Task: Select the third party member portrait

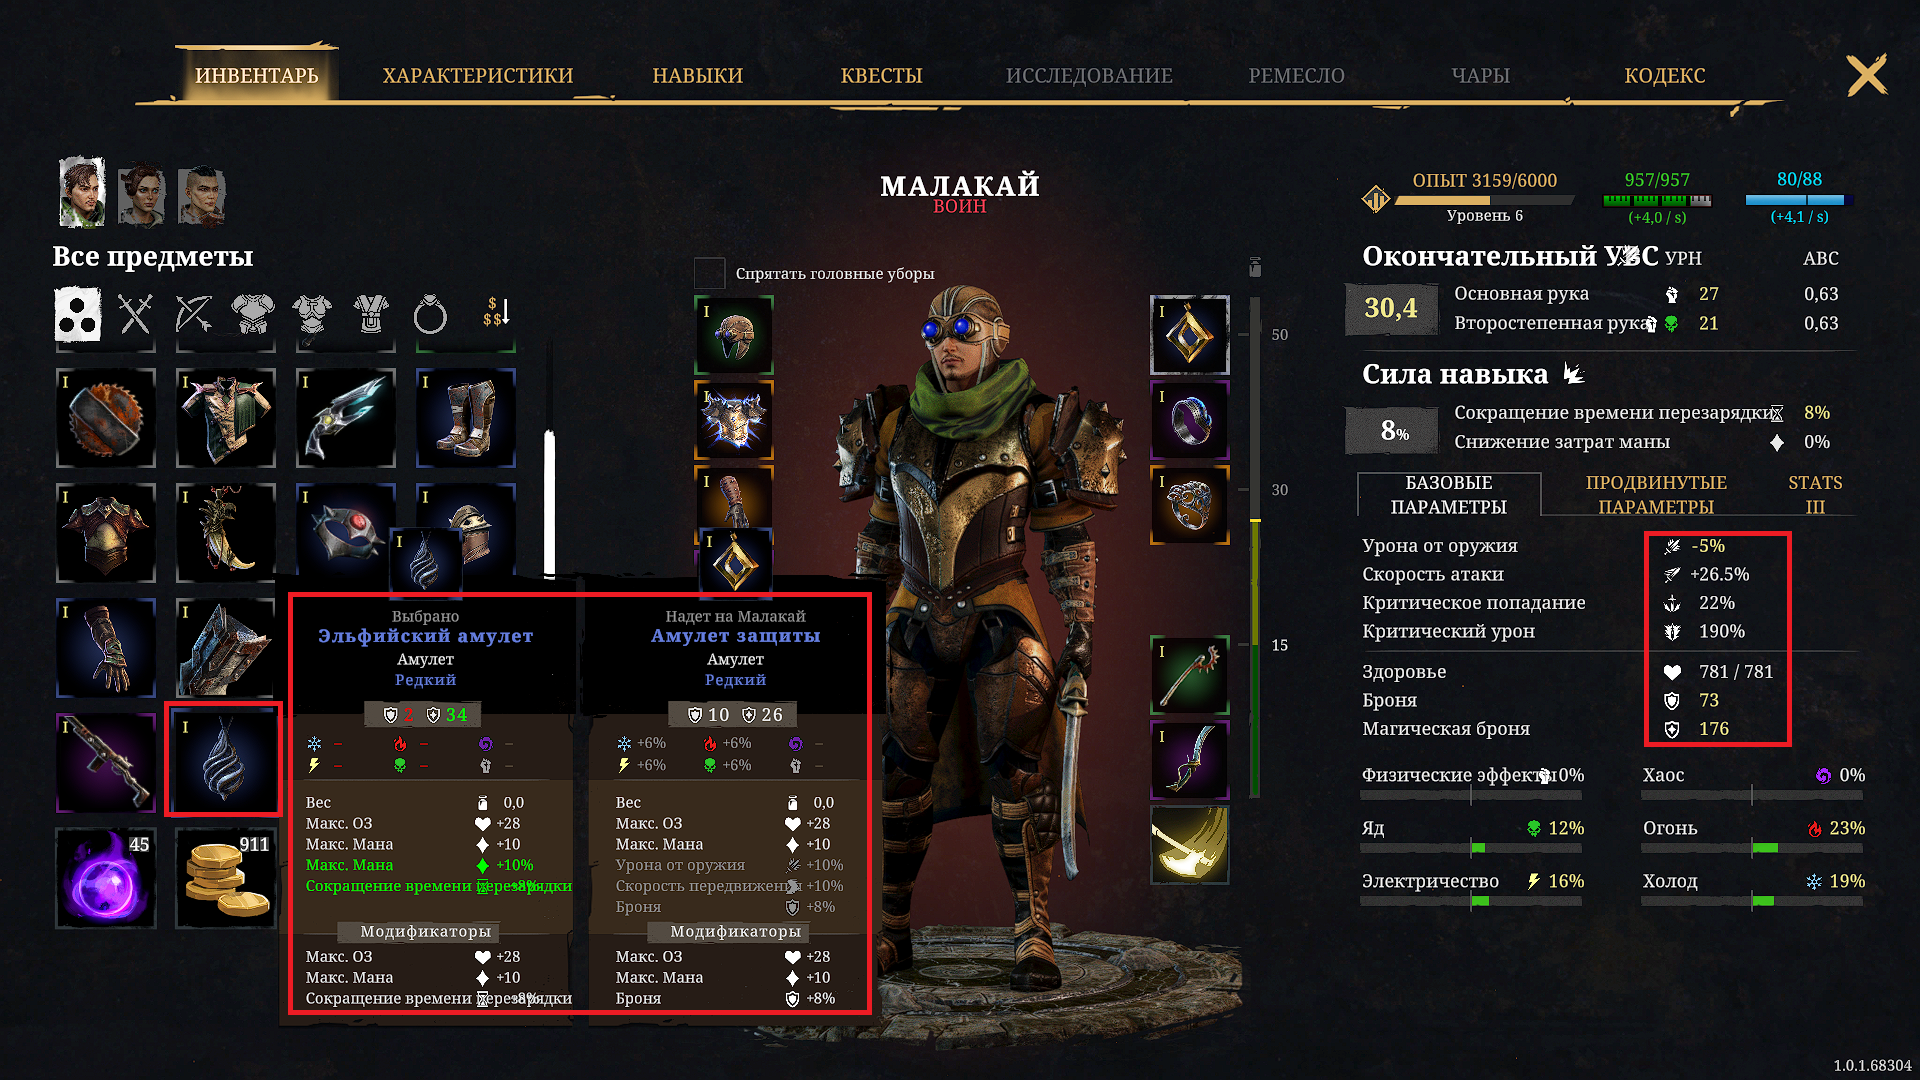Action: pyautogui.click(x=202, y=196)
